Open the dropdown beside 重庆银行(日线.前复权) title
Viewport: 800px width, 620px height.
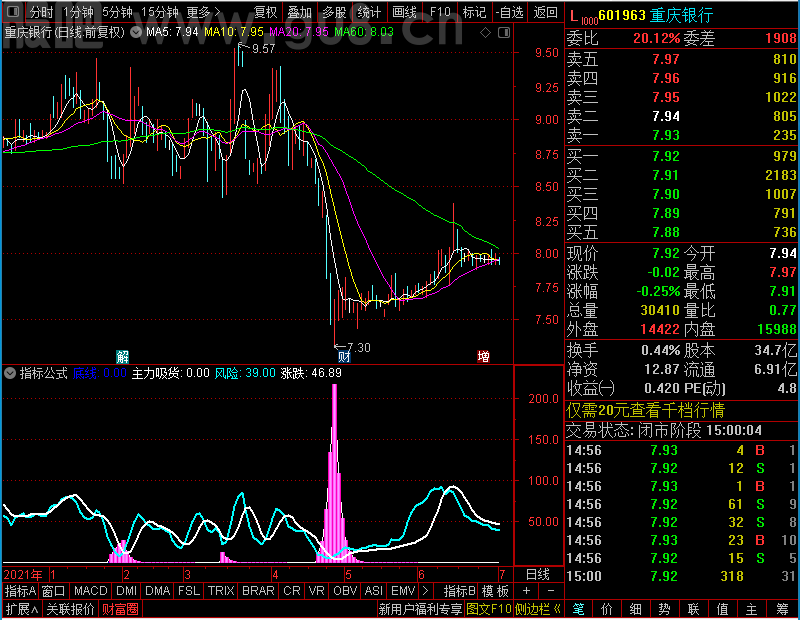click(136, 33)
